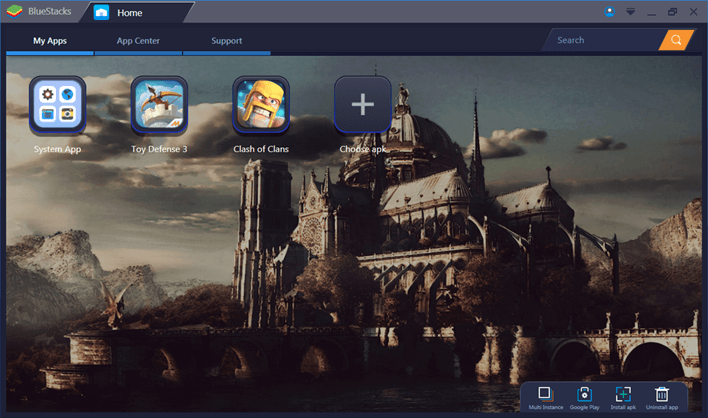This screenshot has height=418, width=708.
Task: Click the orange search magnifier button
Action: click(x=677, y=40)
